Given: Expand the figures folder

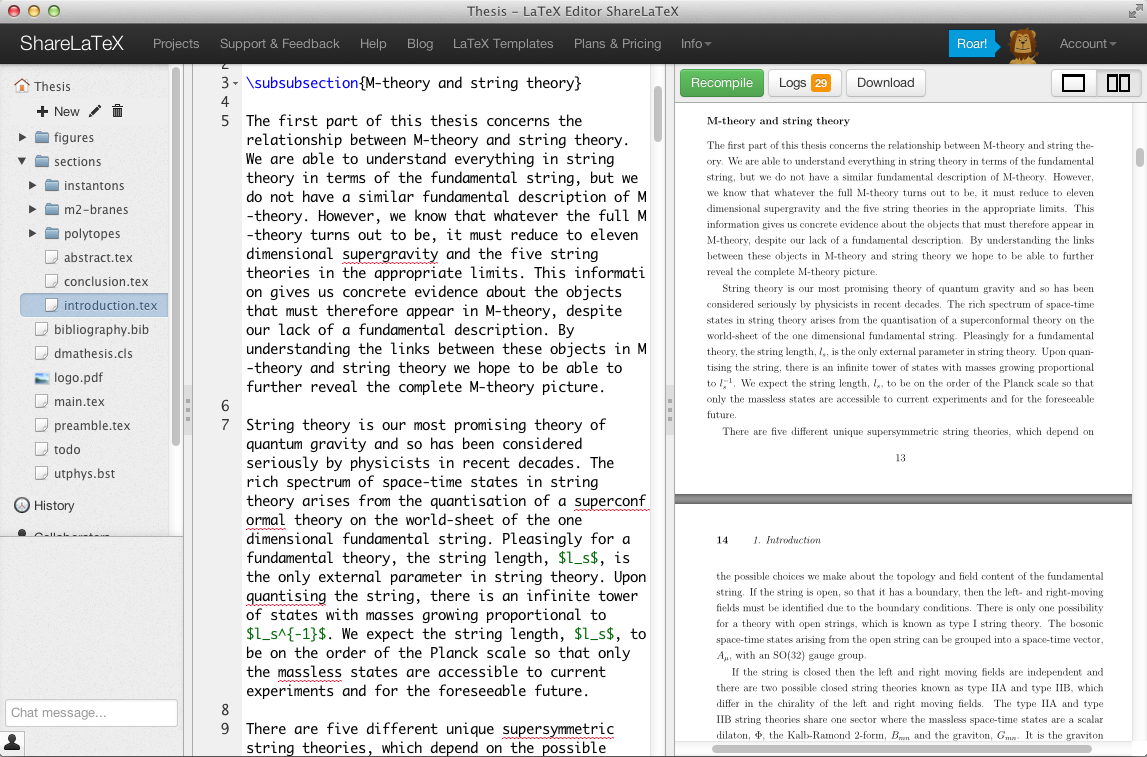Looking at the screenshot, I should pyautogui.click(x=23, y=137).
